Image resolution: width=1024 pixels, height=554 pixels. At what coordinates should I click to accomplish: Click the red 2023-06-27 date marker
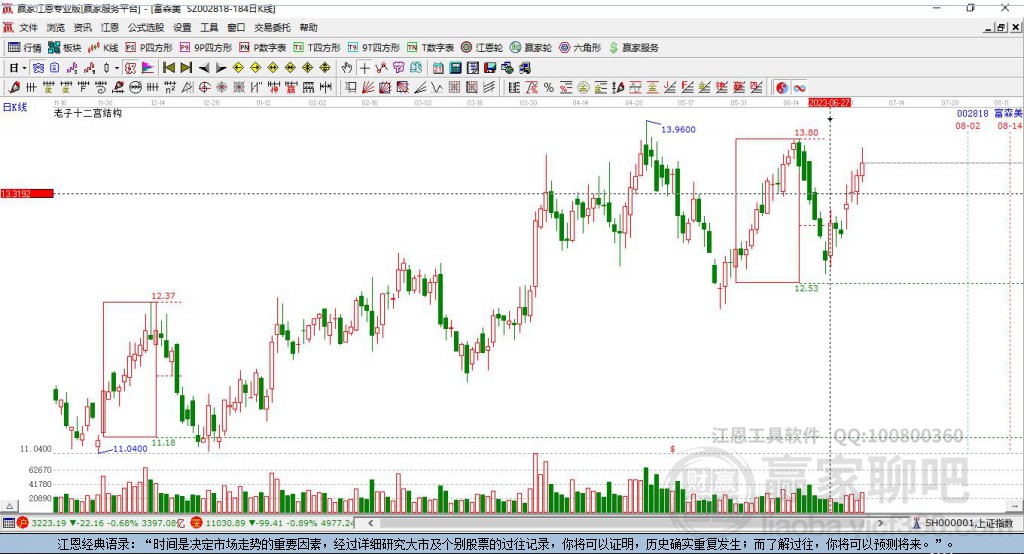click(830, 103)
